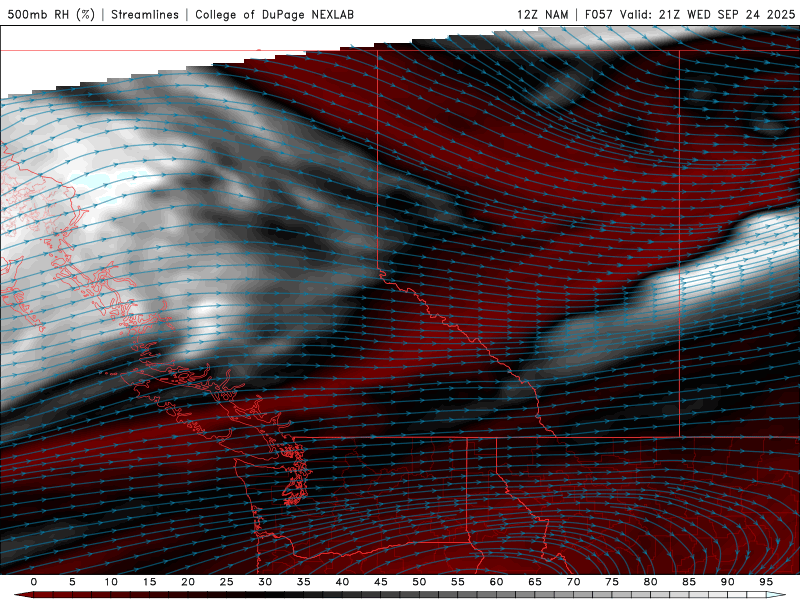Screen dimensions: 800x600
Task: Click "College of DuPage NEXLAB" text
Action: click(274, 15)
